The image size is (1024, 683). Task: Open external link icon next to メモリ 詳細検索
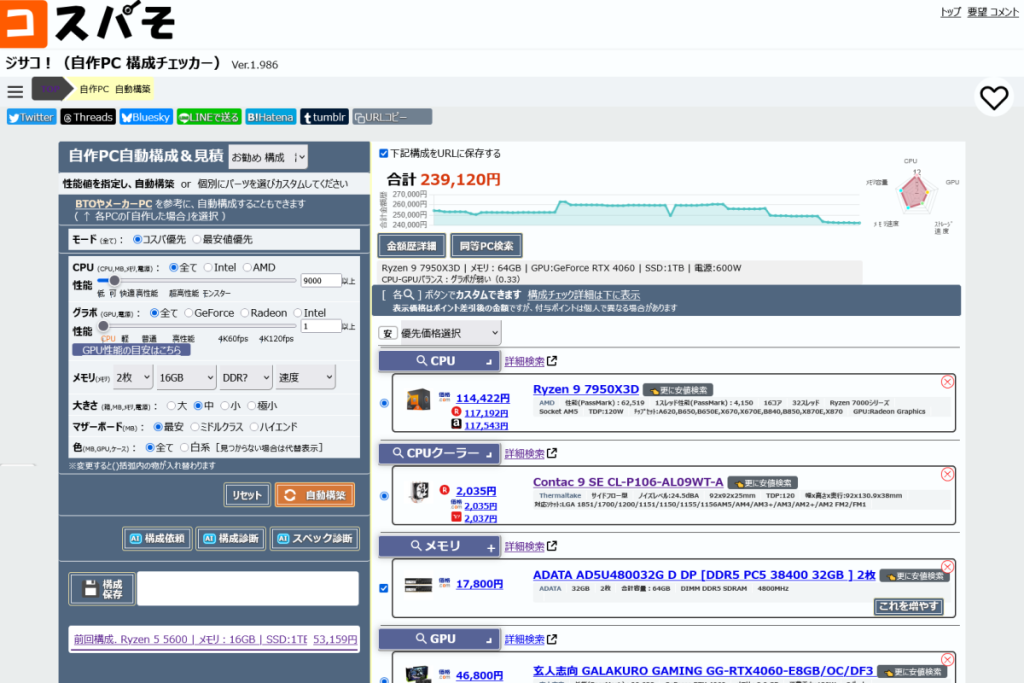(552, 546)
